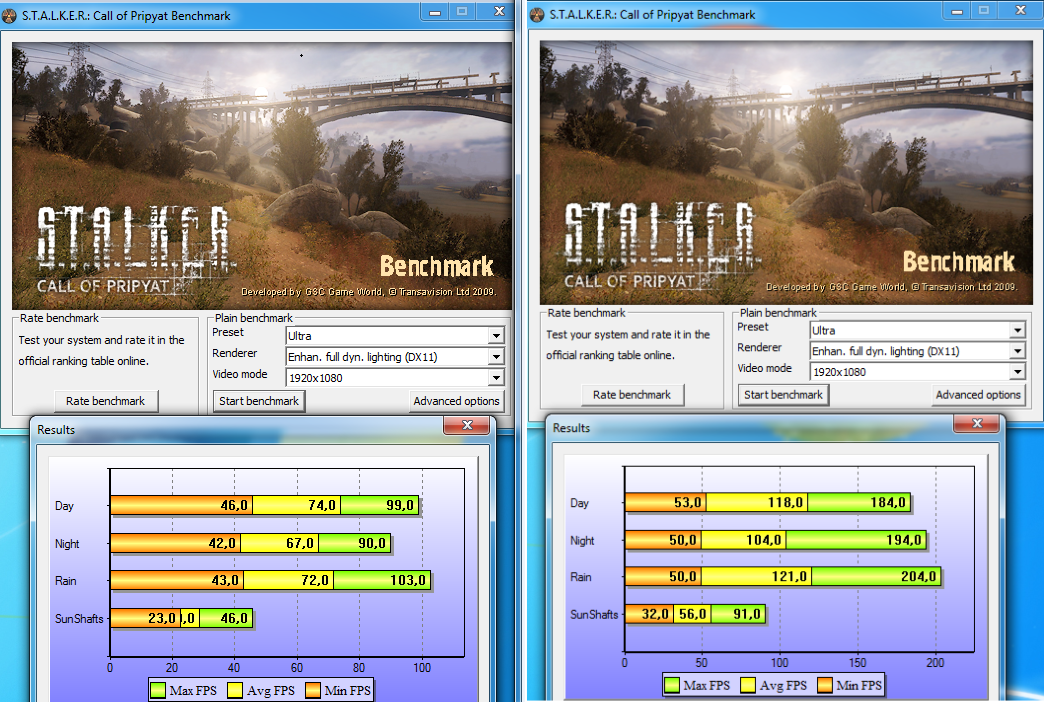Click the SunShafts 23,0 min bar in left results
The height and width of the screenshot is (702, 1044).
point(146,618)
